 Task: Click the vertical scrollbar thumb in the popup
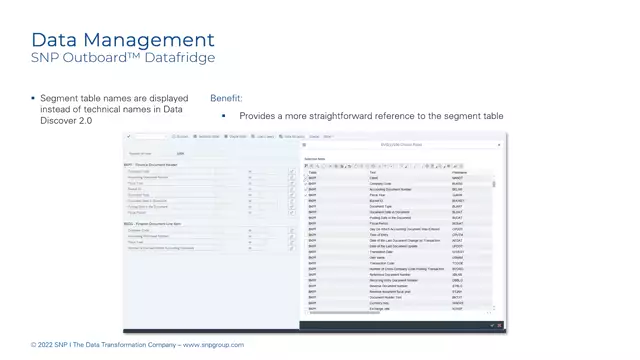tap(494, 184)
